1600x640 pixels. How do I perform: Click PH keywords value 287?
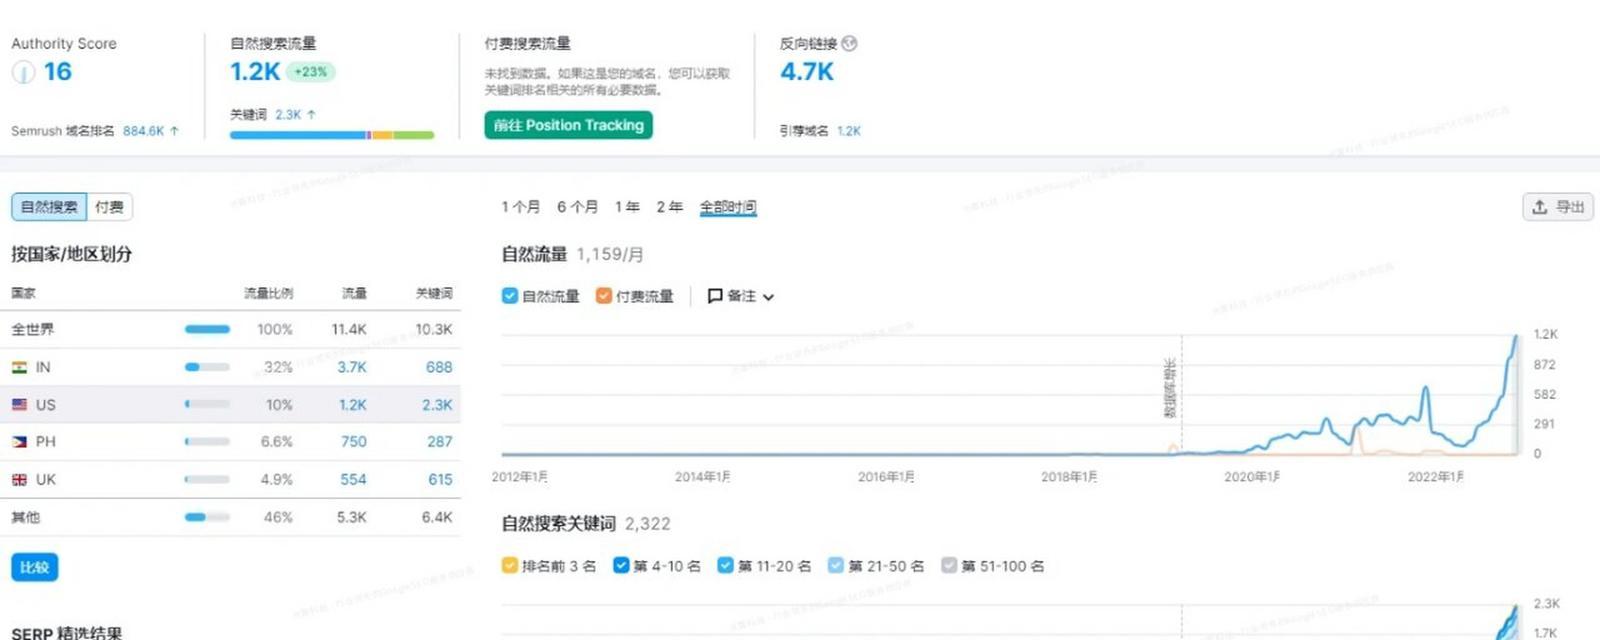(x=440, y=442)
